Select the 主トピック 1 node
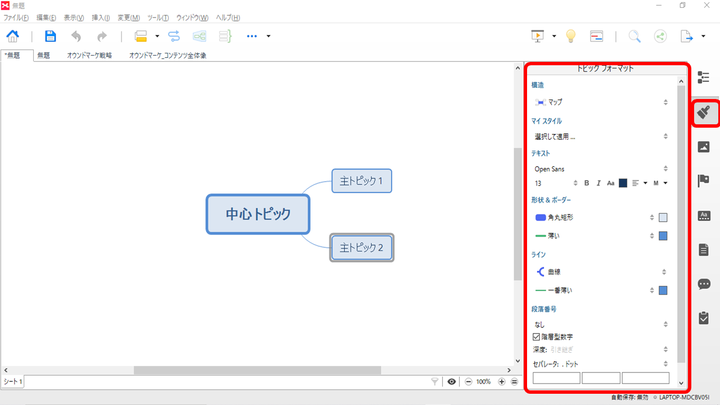Viewport: 720px width, 405px height. 361,181
